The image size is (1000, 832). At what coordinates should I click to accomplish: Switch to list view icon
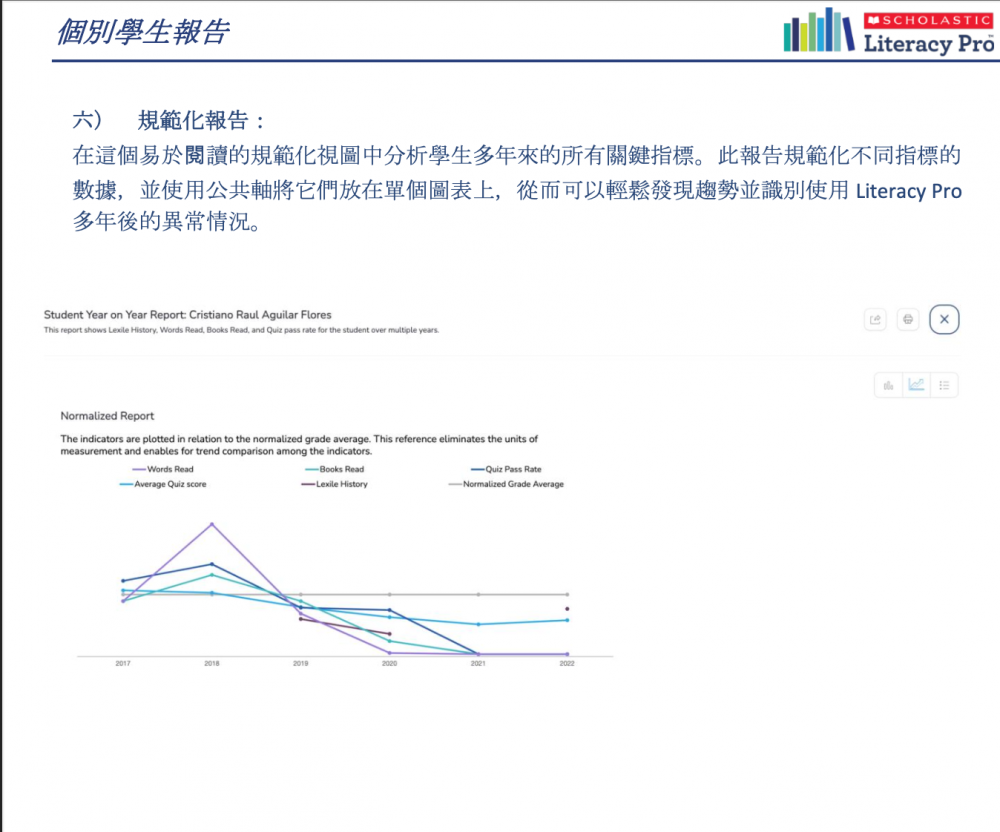pyautogui.click(x=944, y=385)
